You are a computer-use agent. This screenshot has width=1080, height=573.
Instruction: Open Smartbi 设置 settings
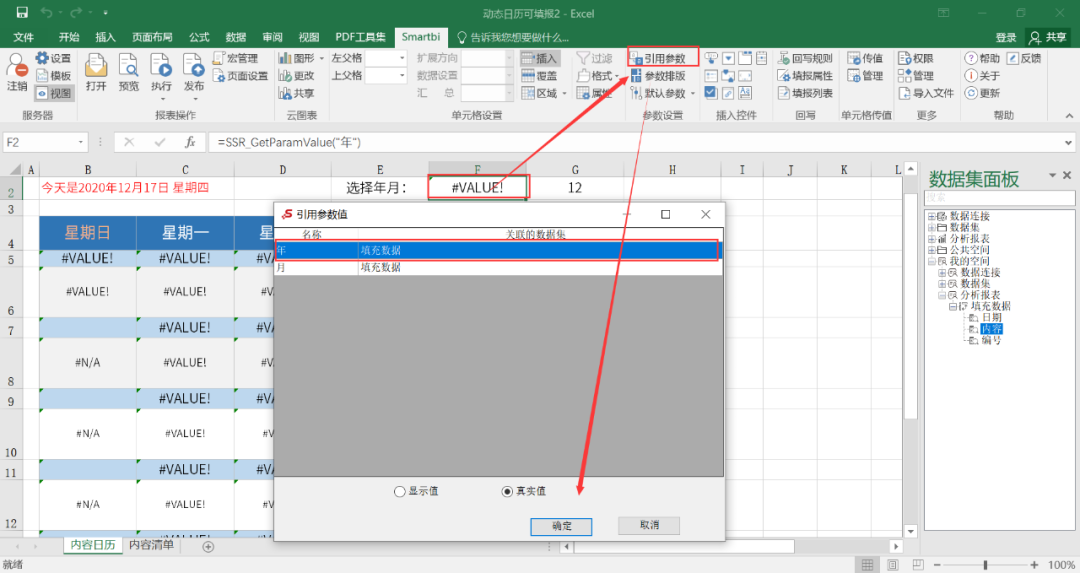tap(53, 59)
